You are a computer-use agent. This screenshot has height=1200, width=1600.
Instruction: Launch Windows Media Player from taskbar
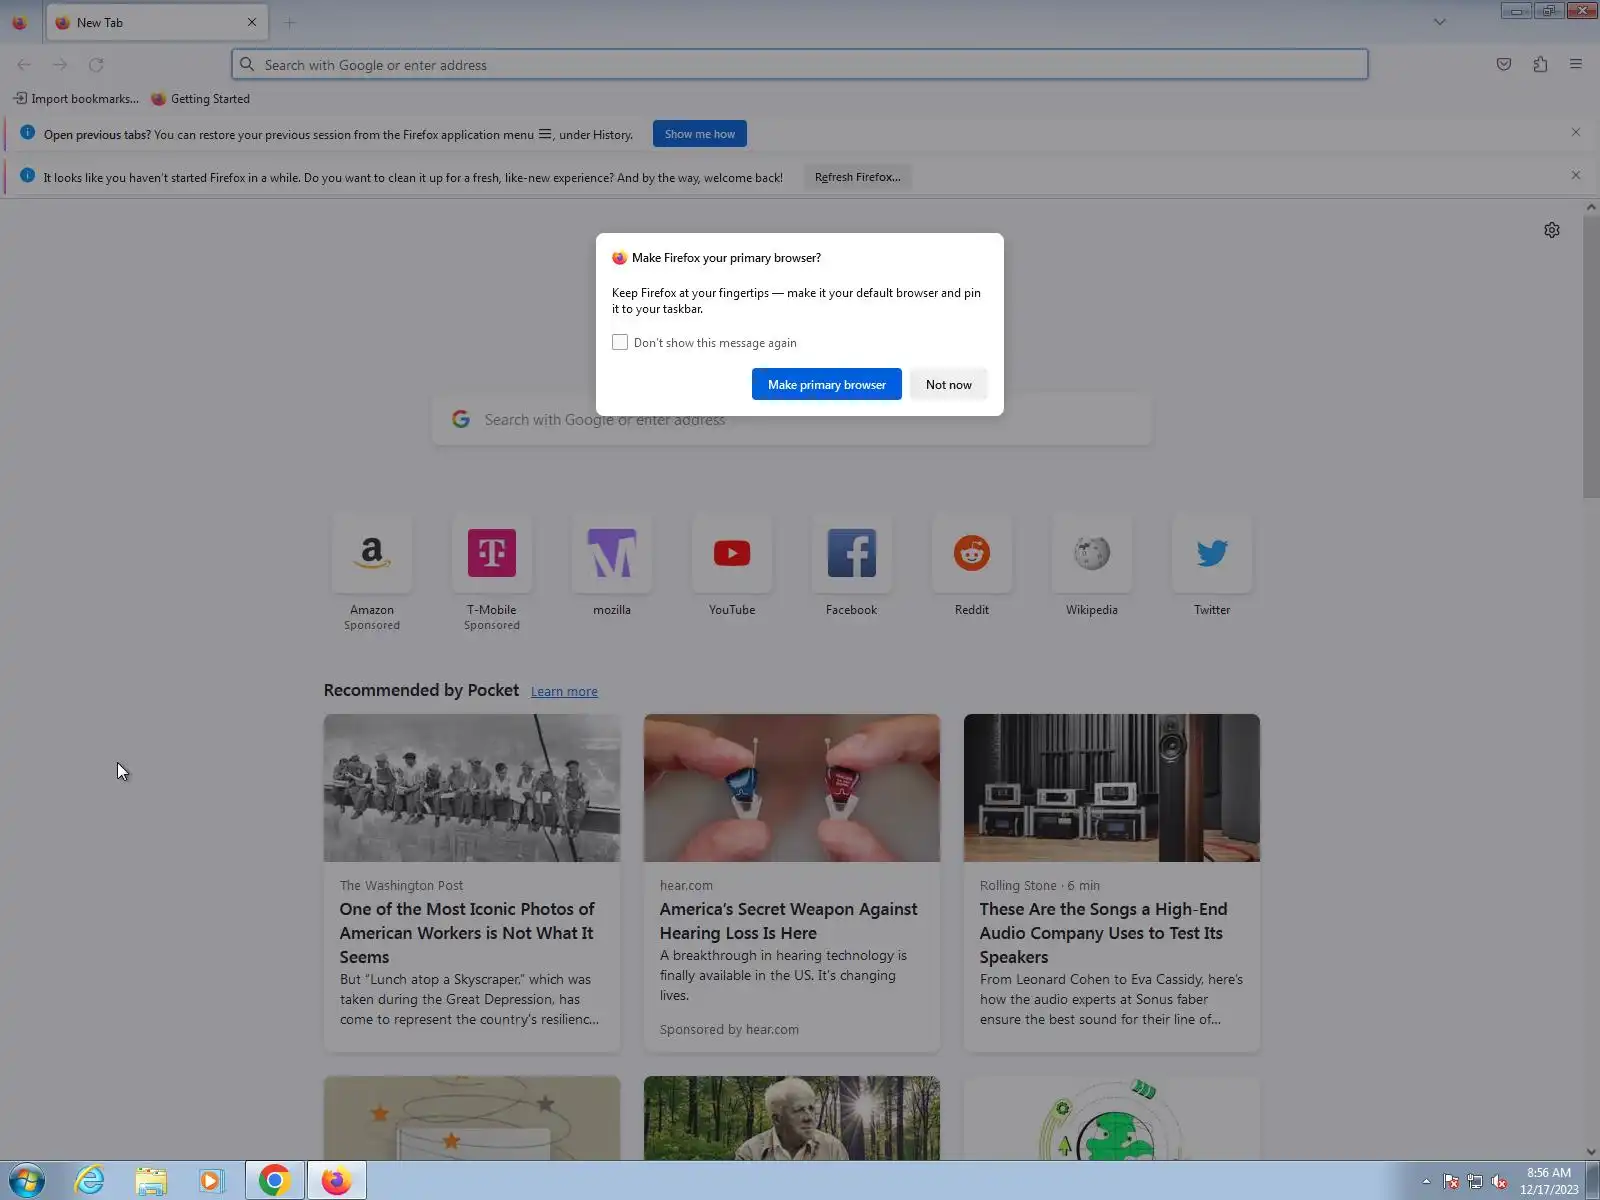click(x=212, y=1181)
